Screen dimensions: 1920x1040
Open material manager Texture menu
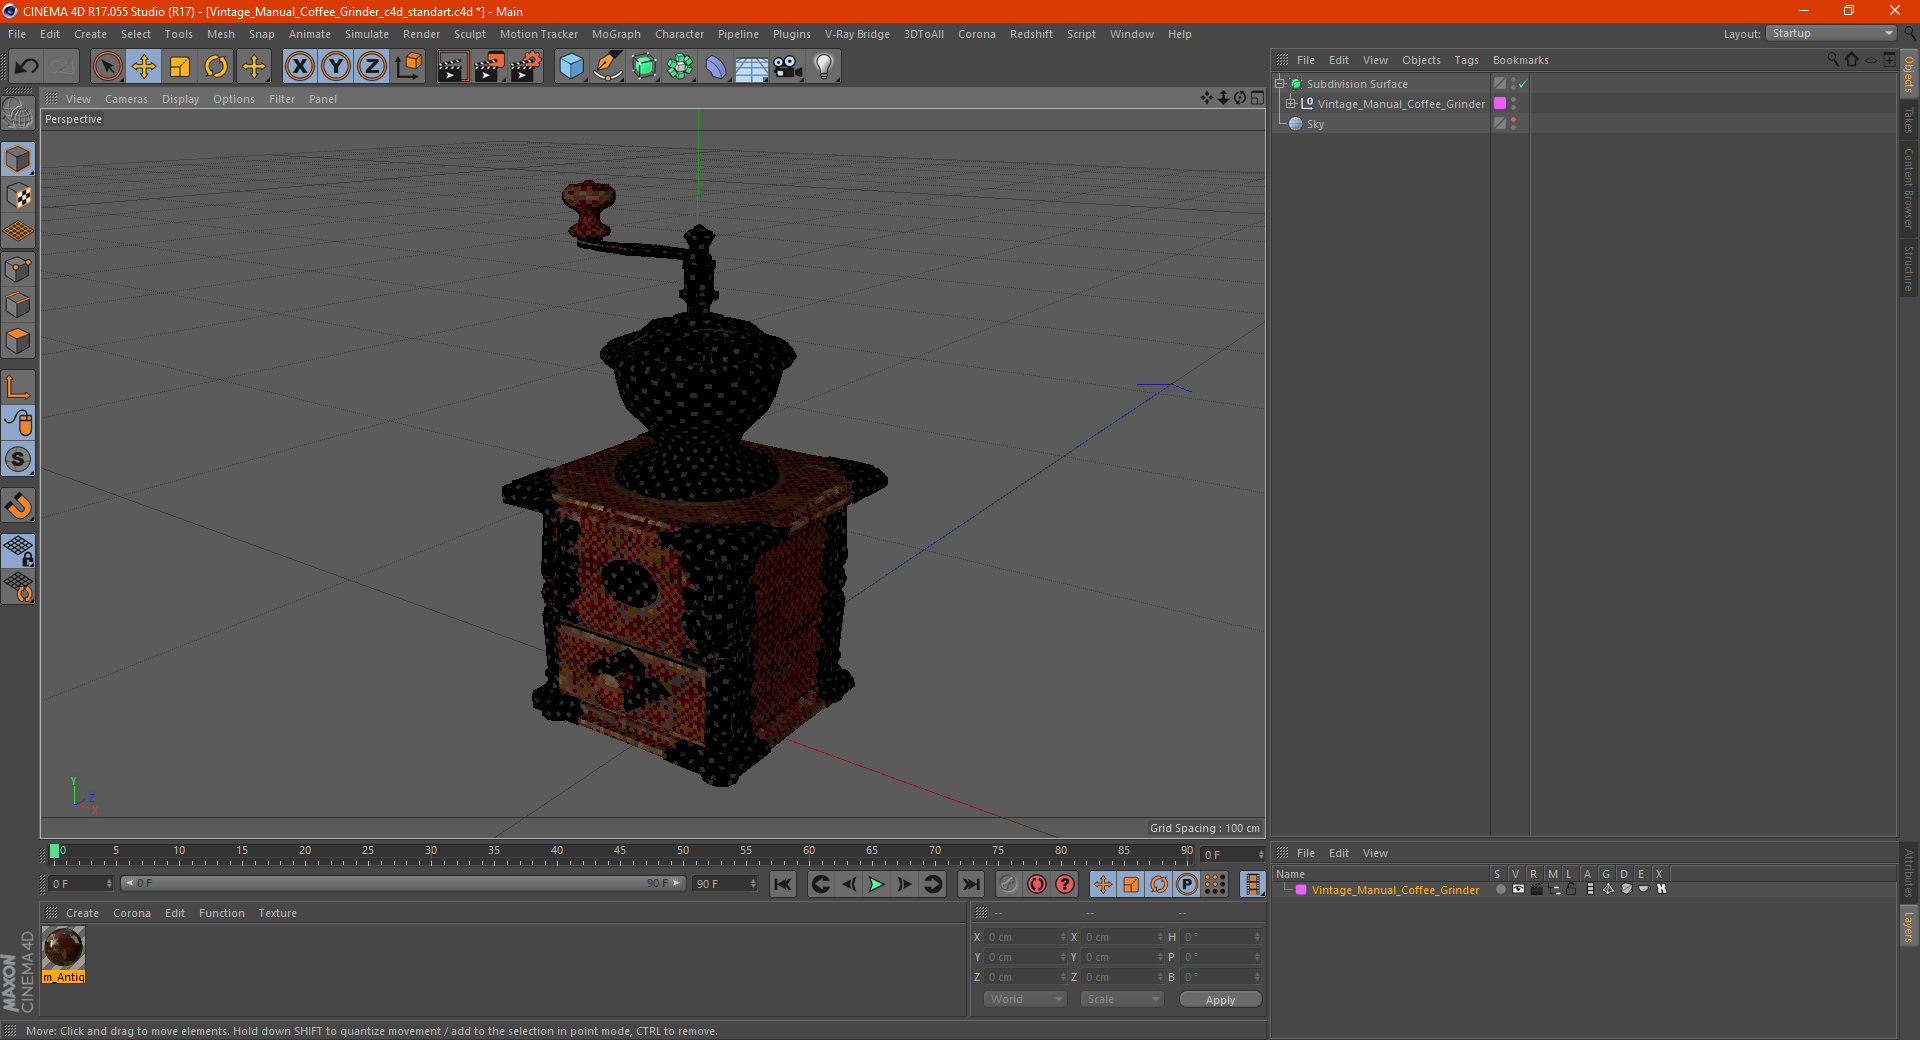(277, 913)
